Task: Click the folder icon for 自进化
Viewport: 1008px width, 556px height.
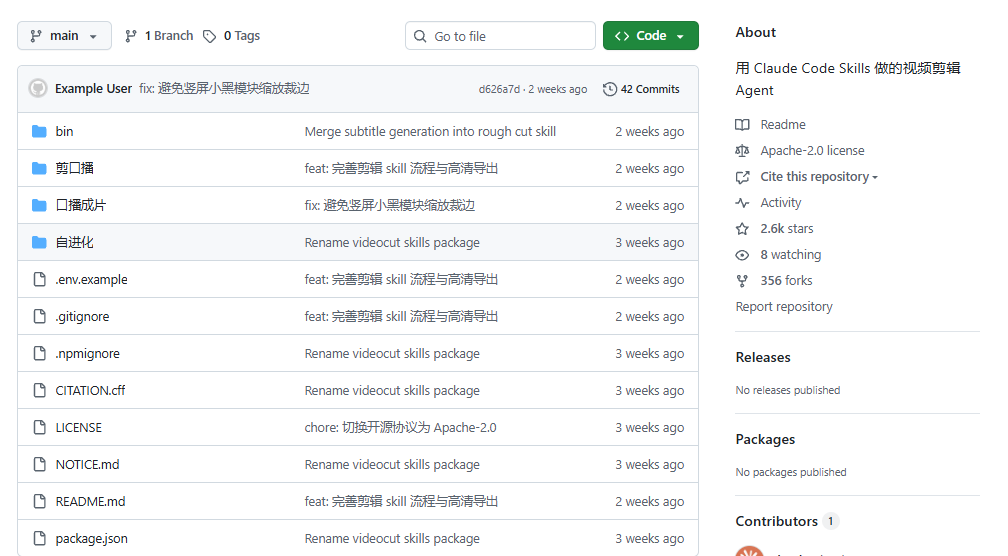Action: (39, 242)
